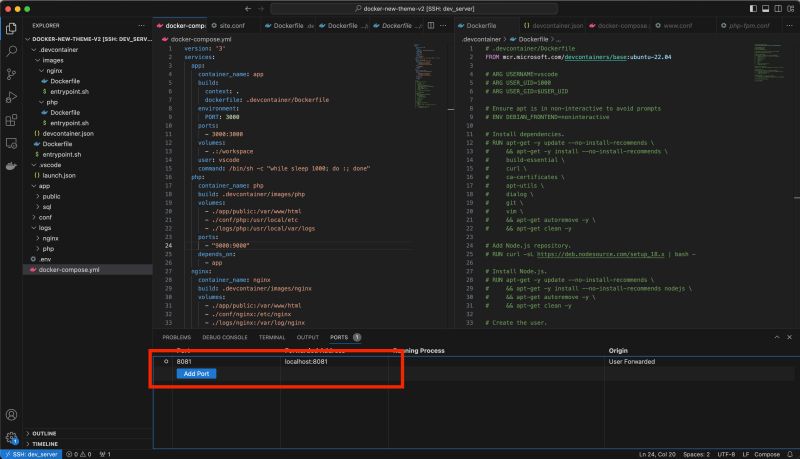Go forward with the title bar arrow
The height and width of the screenshot is (459, 800).
[261, 9]
